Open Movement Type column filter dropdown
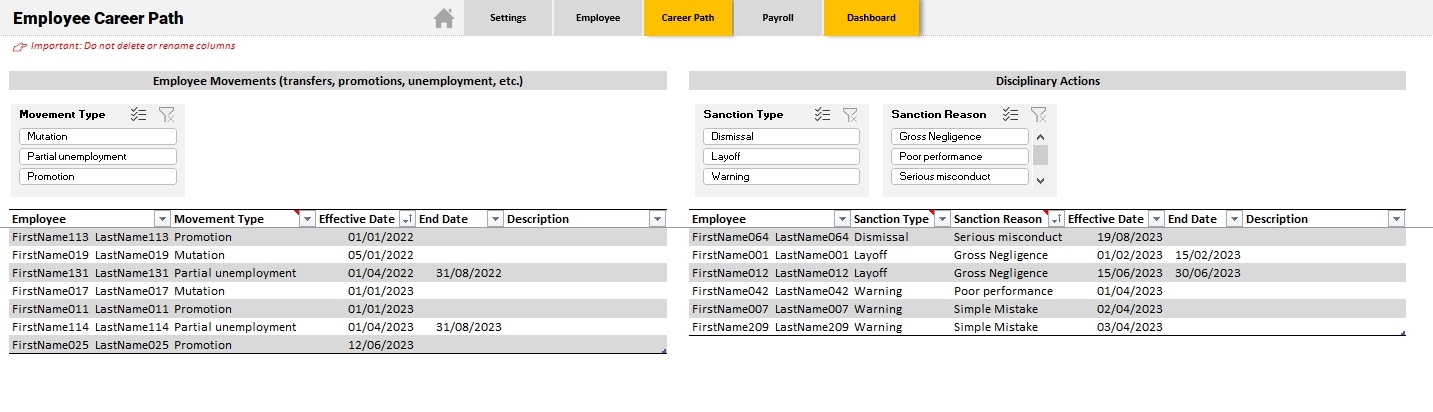This screenshot has height=412, width=1433. tap(308, 219)
